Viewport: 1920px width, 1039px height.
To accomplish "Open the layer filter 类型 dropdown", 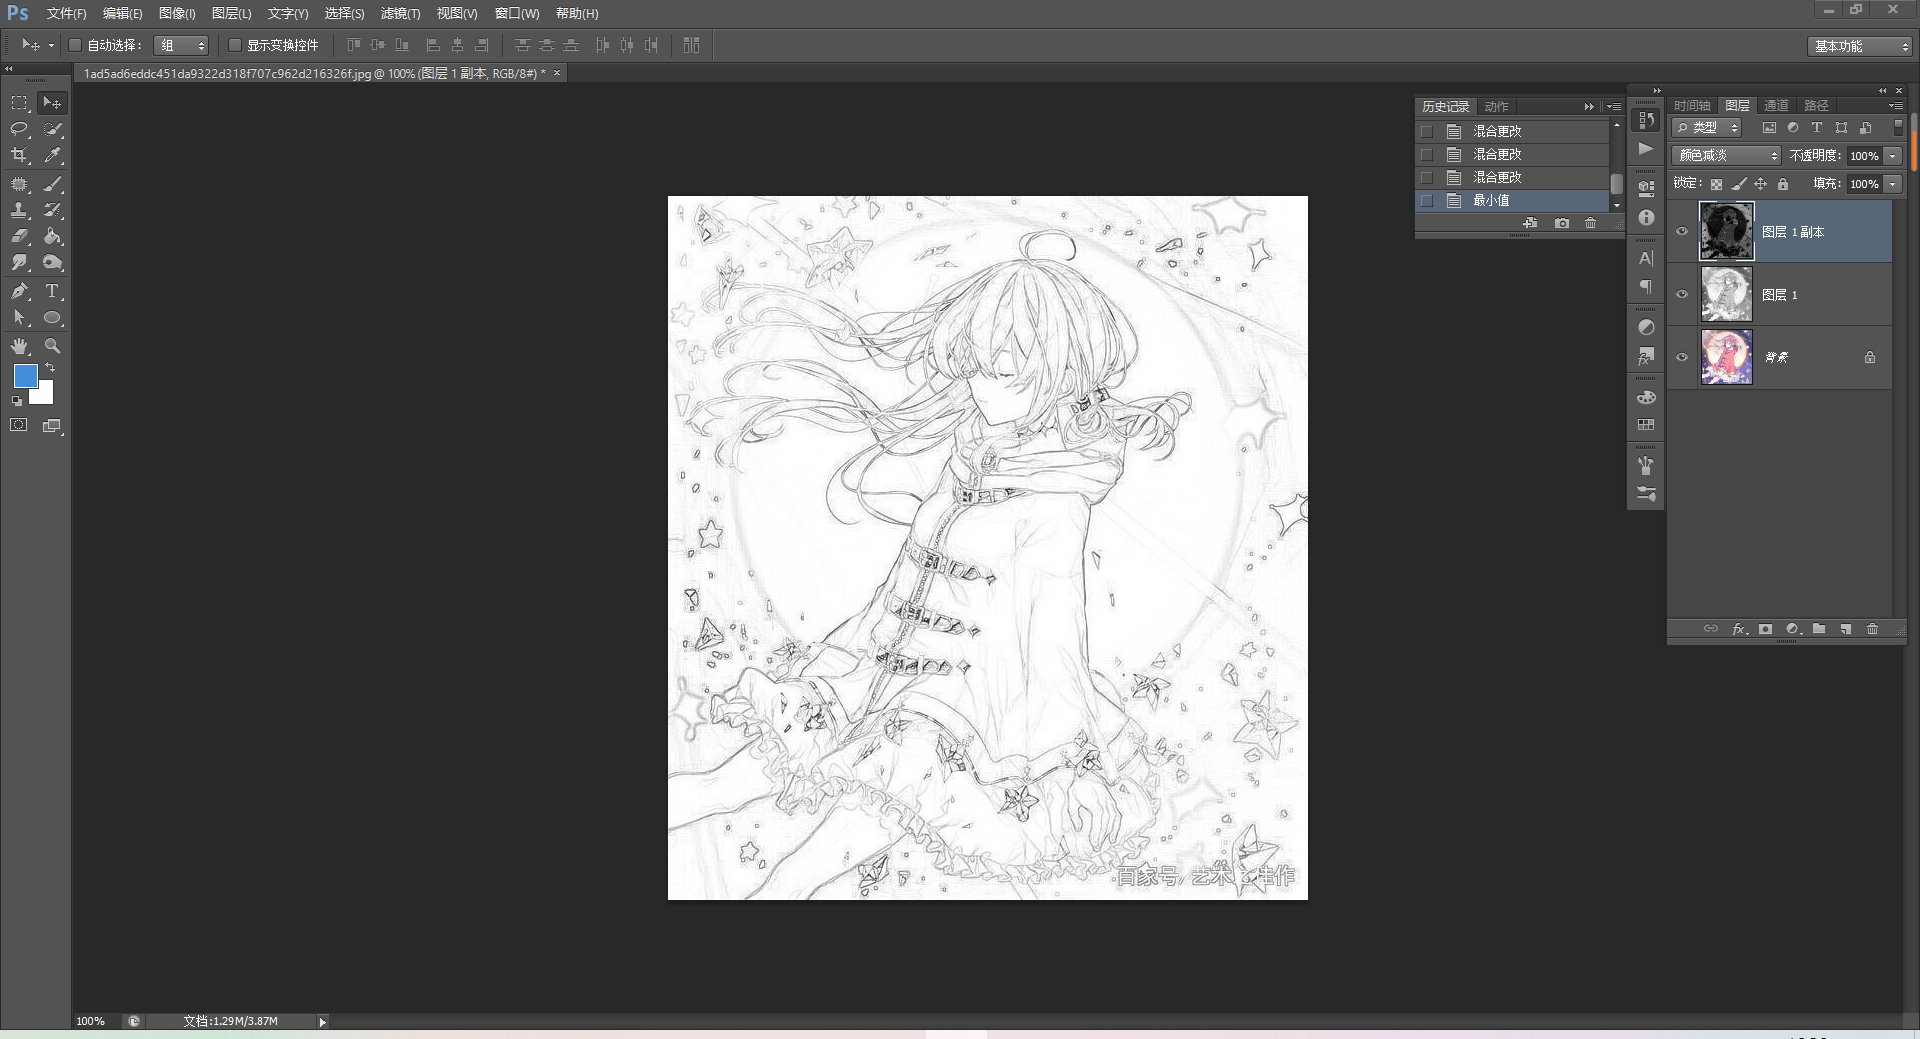I will (x=1707, y=128).
